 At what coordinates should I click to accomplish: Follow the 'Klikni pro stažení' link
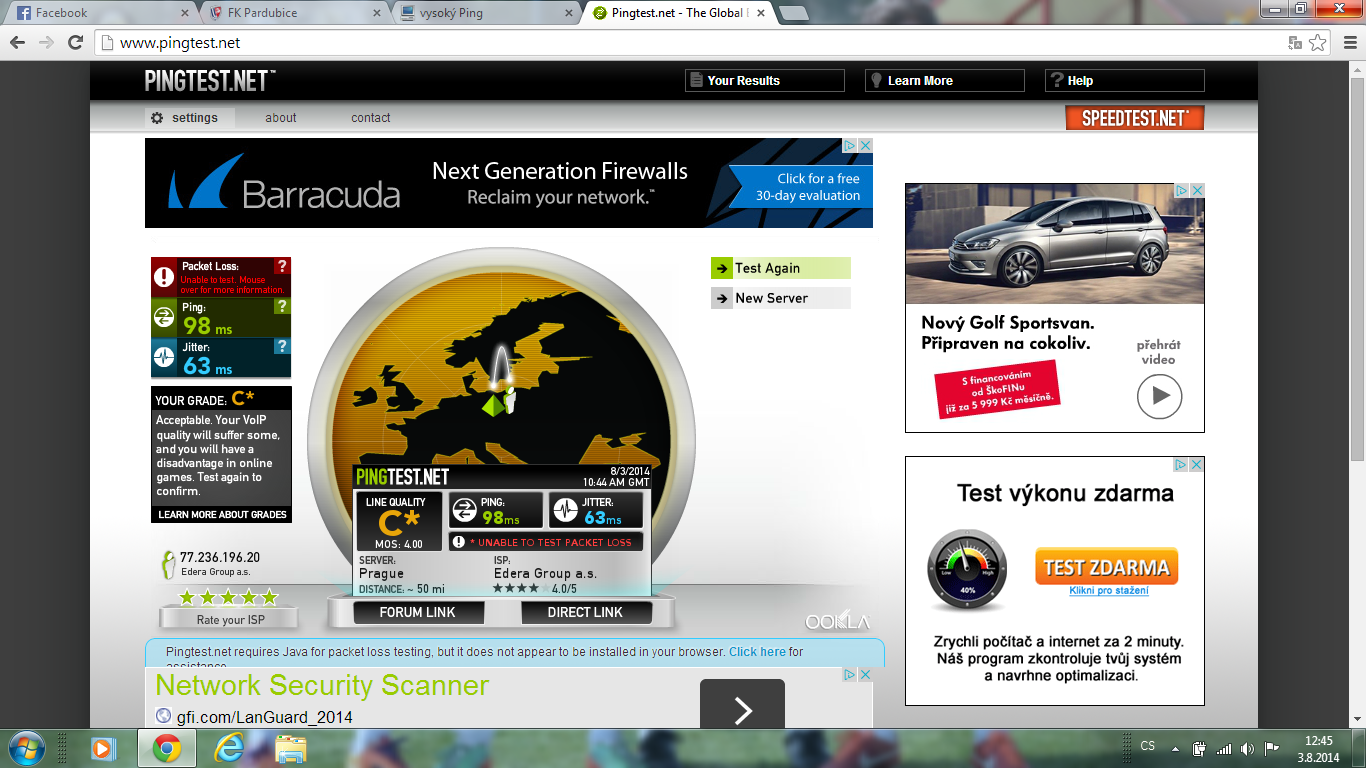[x=1108, y=591]
